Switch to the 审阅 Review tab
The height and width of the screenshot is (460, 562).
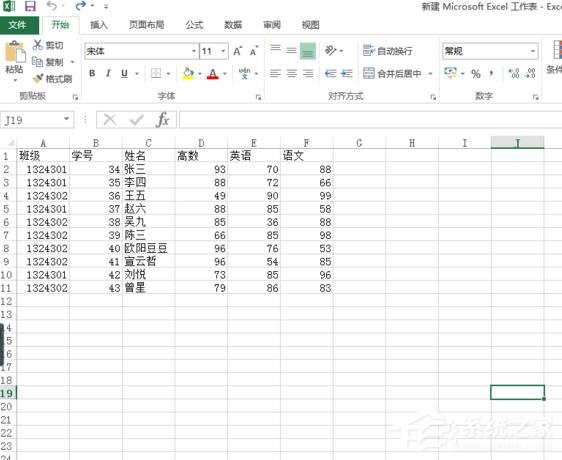pyautogui.click(x=272, y=25)
